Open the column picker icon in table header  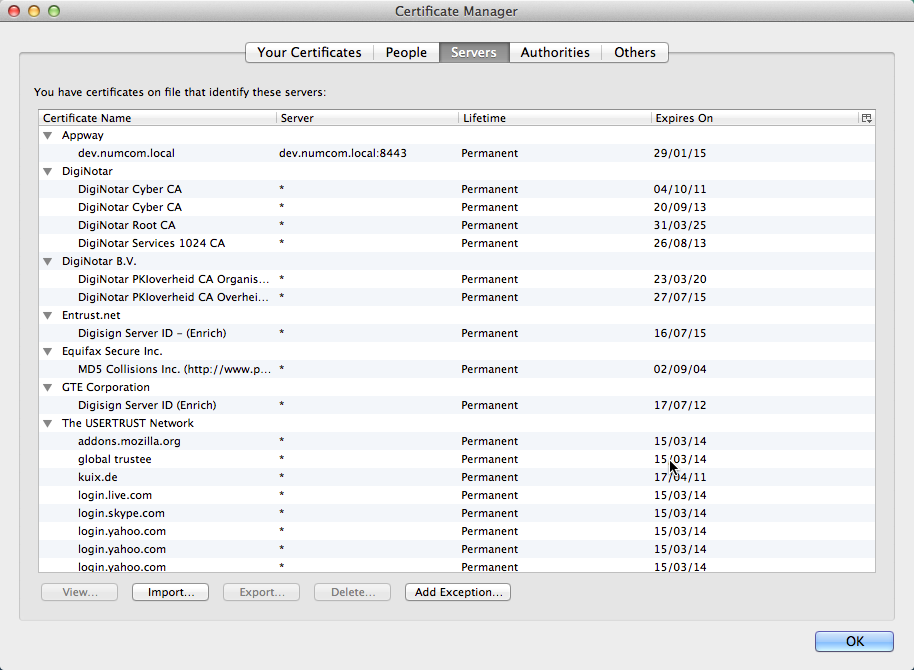click(866, 118)
